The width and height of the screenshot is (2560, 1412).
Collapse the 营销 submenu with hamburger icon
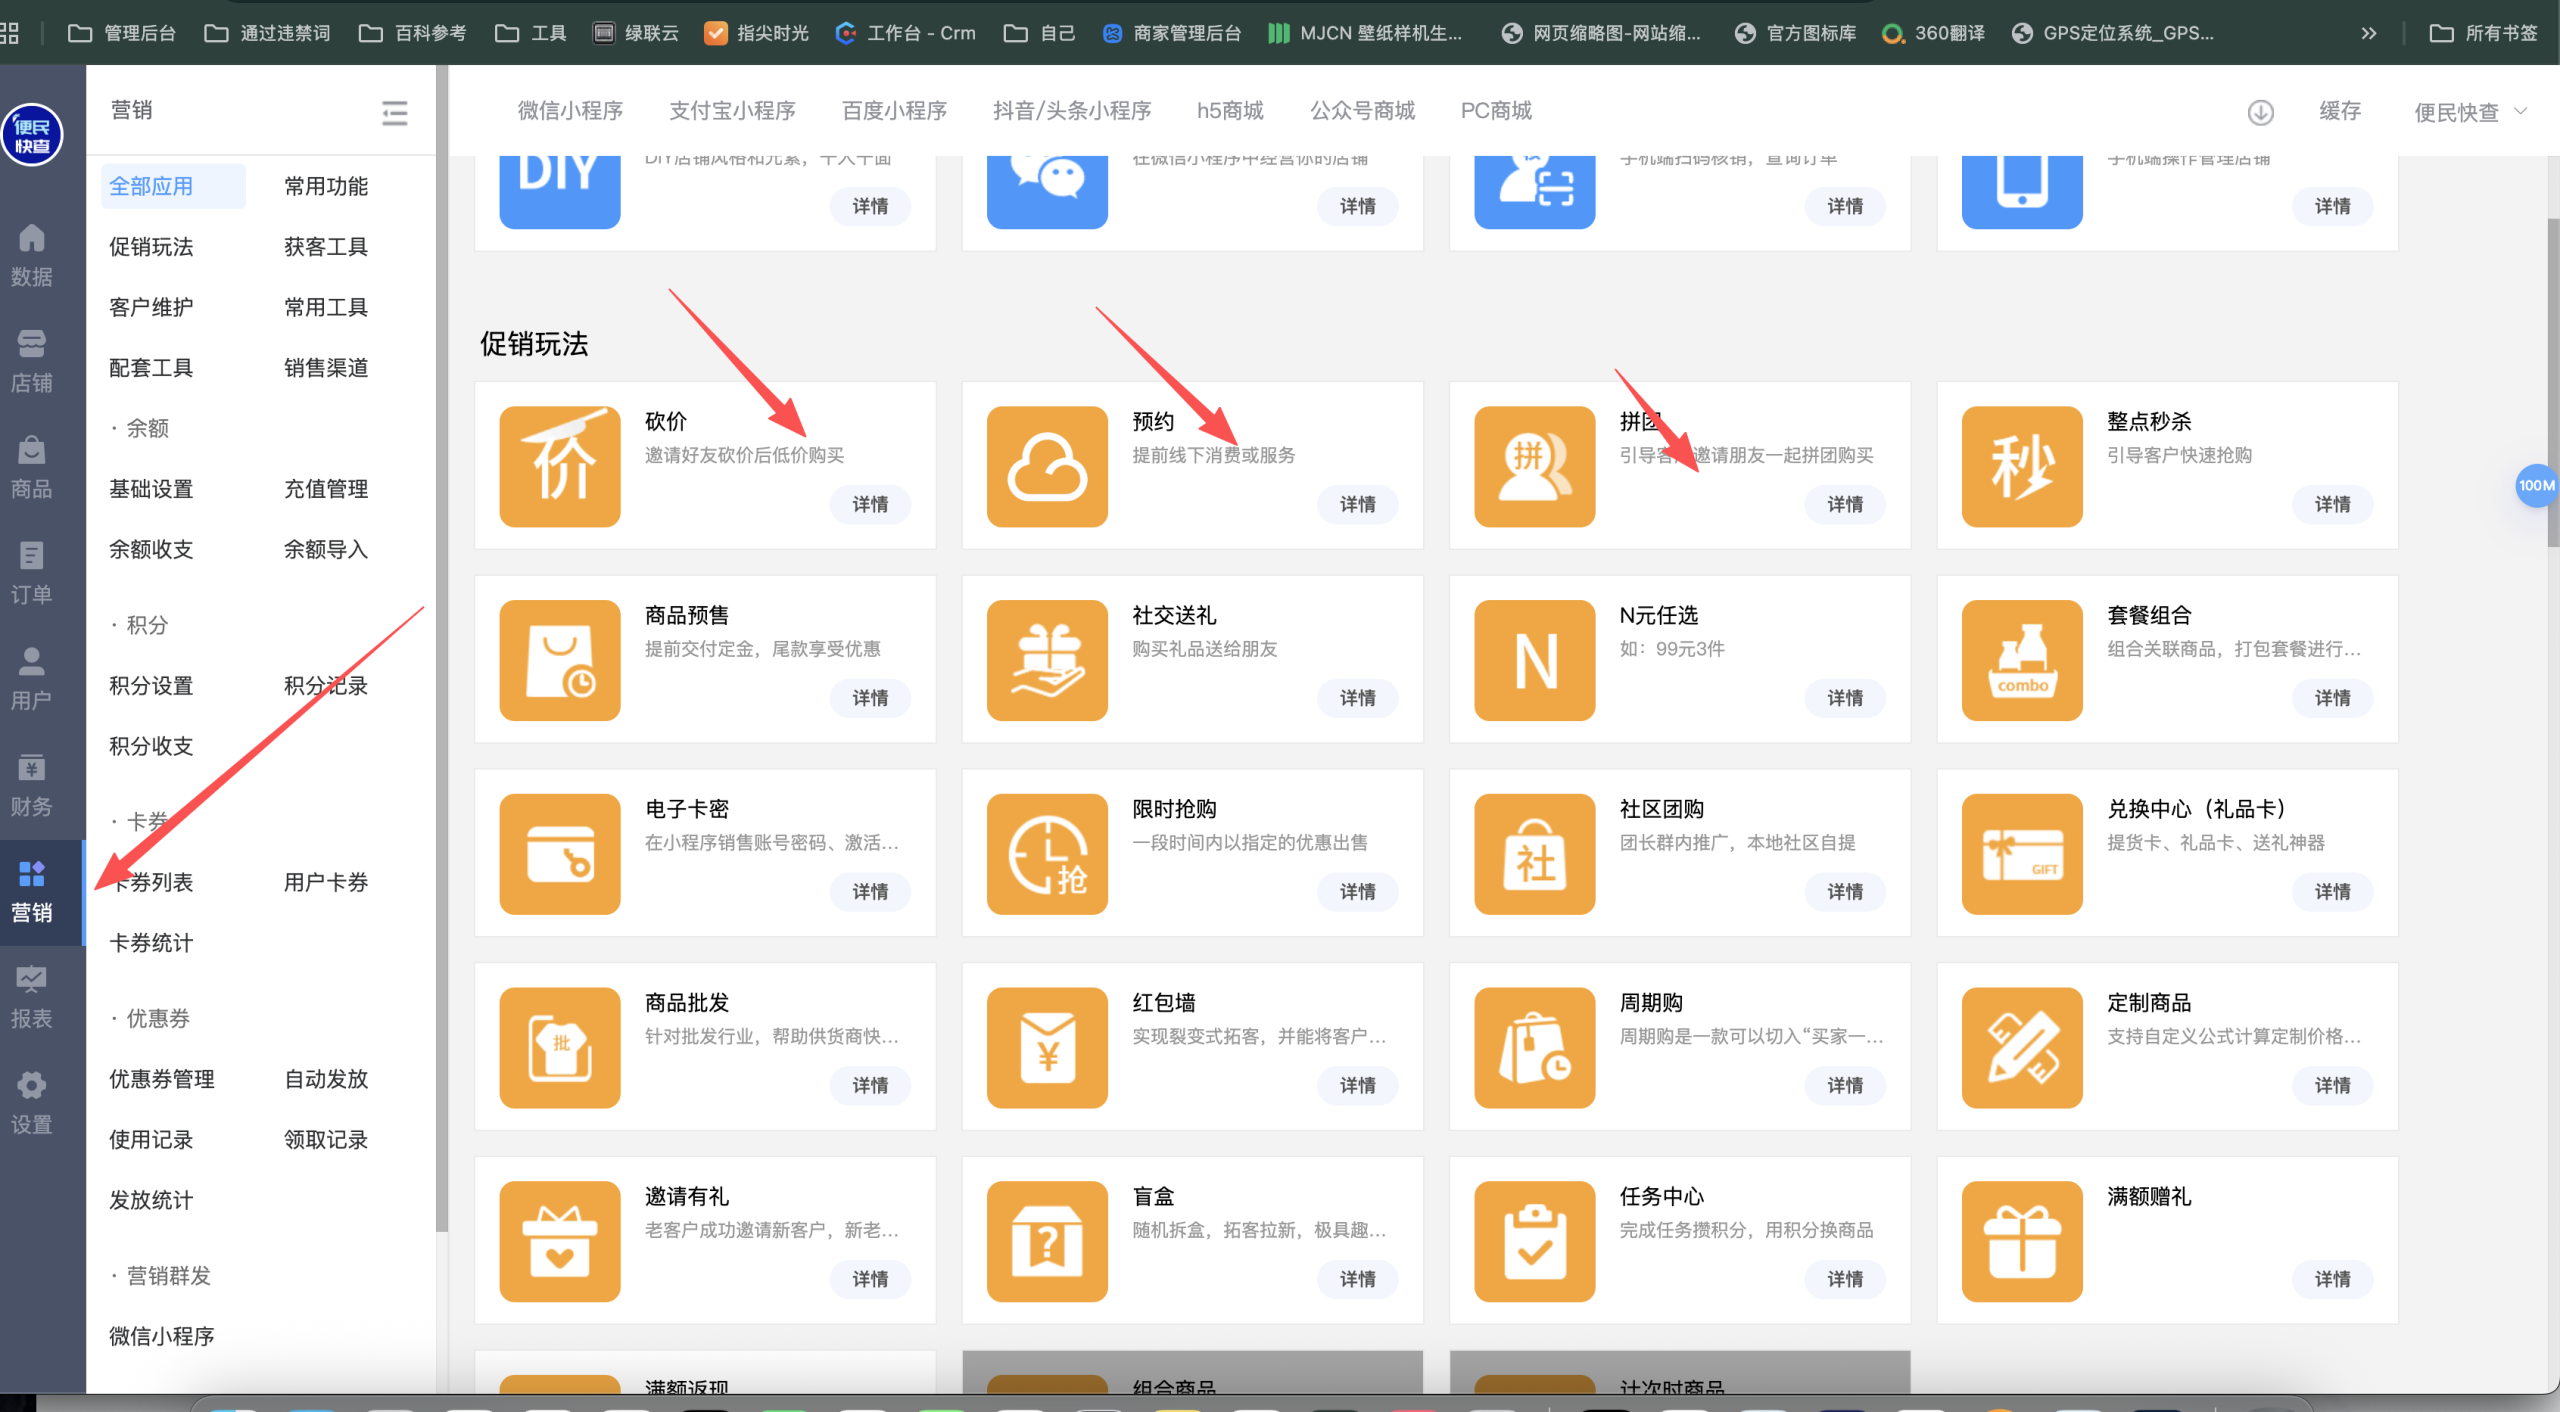pyautogui.click(x=394, y=112)
